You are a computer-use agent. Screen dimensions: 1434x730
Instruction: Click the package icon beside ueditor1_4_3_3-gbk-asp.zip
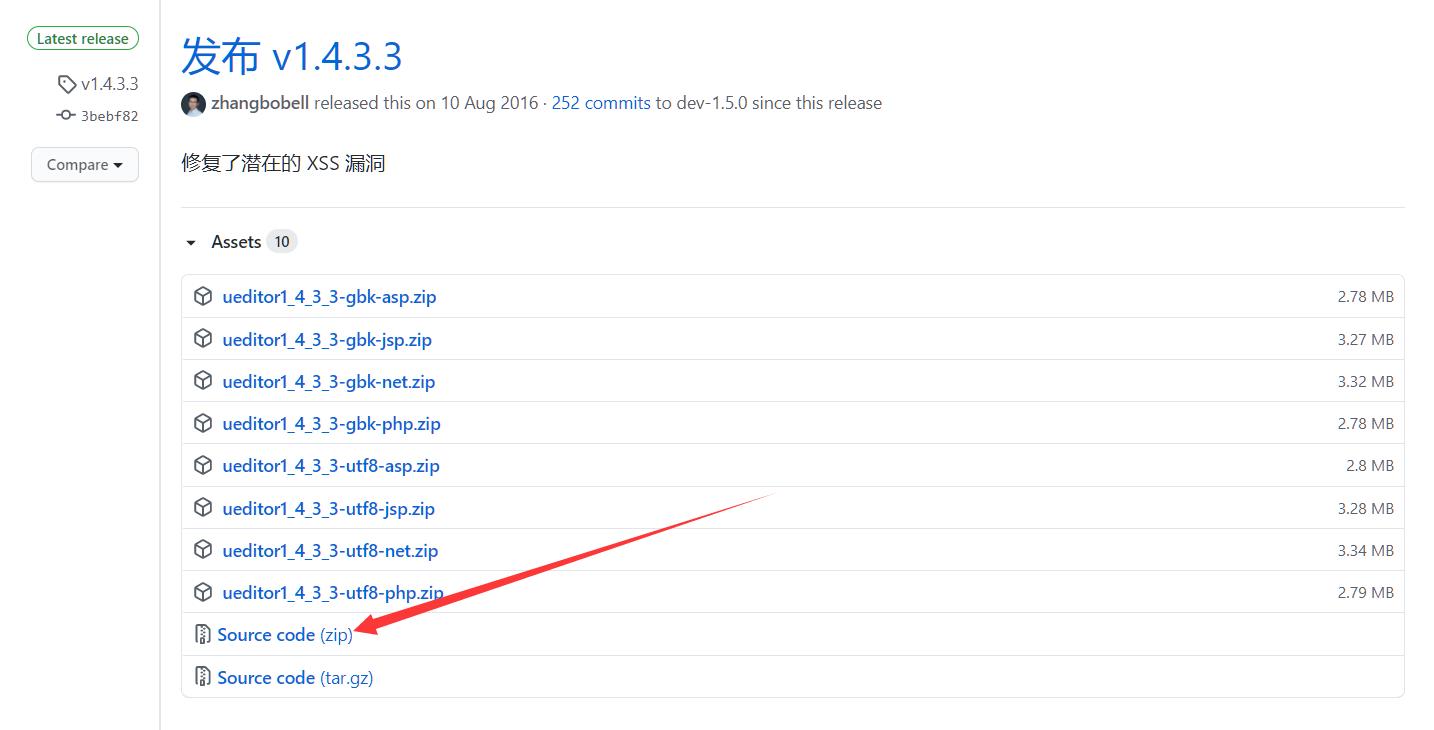click(x=203, y=296)
